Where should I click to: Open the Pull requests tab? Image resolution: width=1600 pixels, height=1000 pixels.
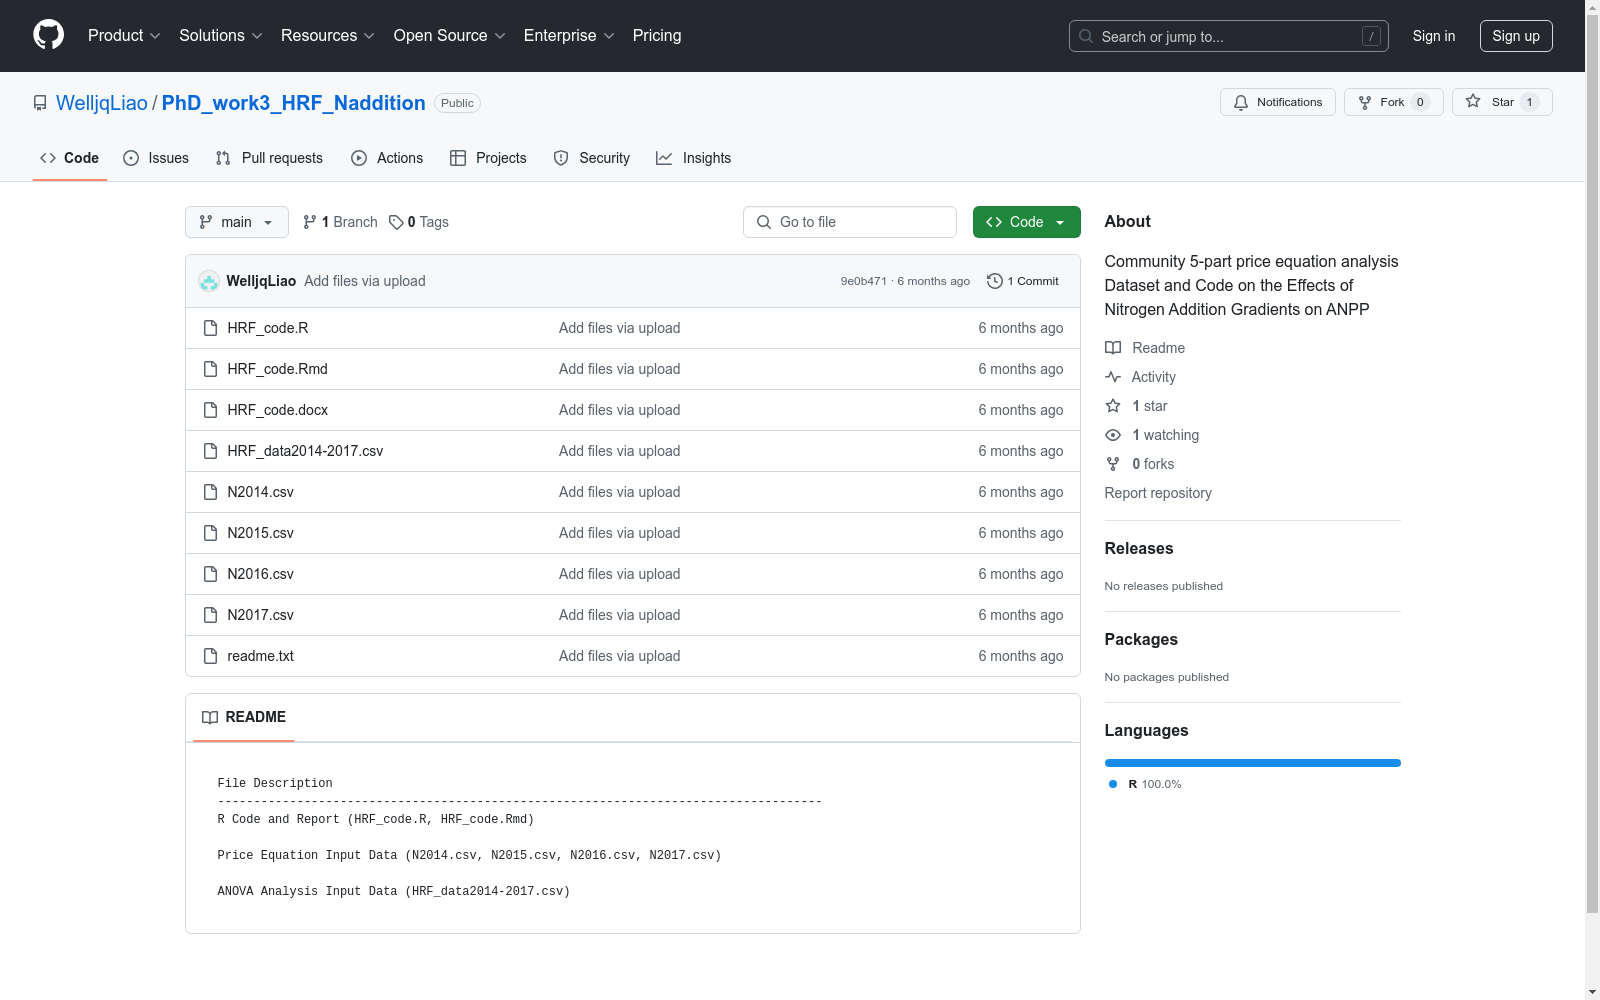click(269, 158)
